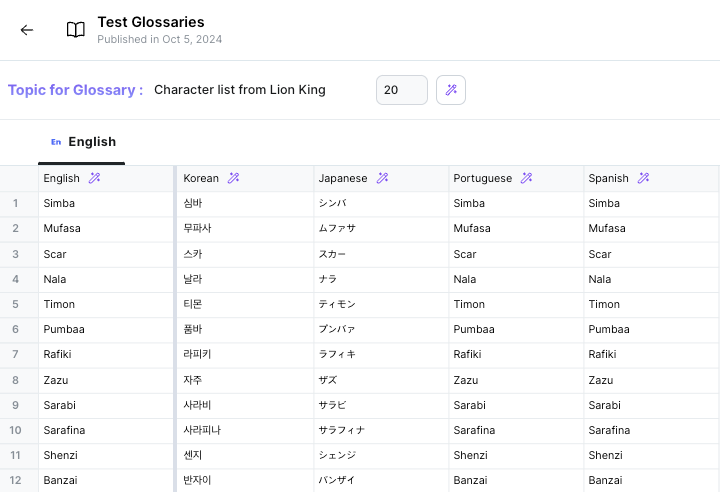Screen dimensions: 720x492
Task: Click the glossary book icon
Action: tap(76, 30)
